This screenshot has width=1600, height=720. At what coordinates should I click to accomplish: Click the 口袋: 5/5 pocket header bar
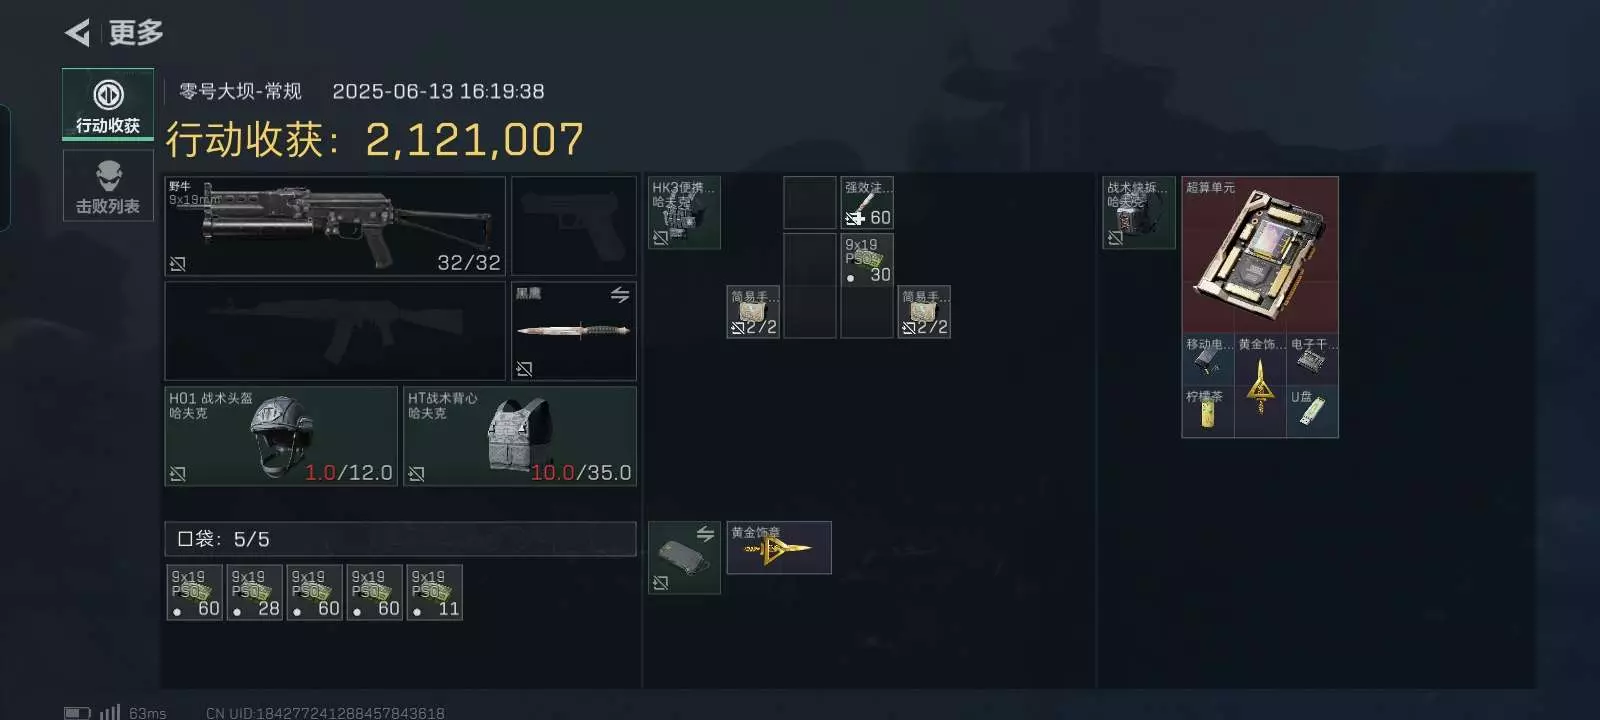(400, 539)
